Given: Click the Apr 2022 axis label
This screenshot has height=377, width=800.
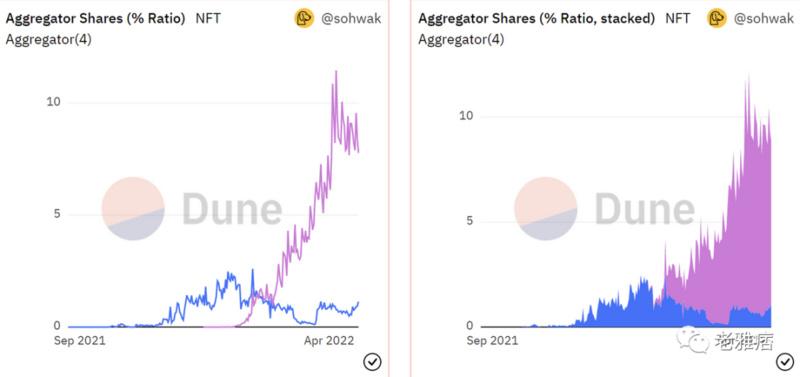Looking at the screenshot, I should click(x=329, y=341).
